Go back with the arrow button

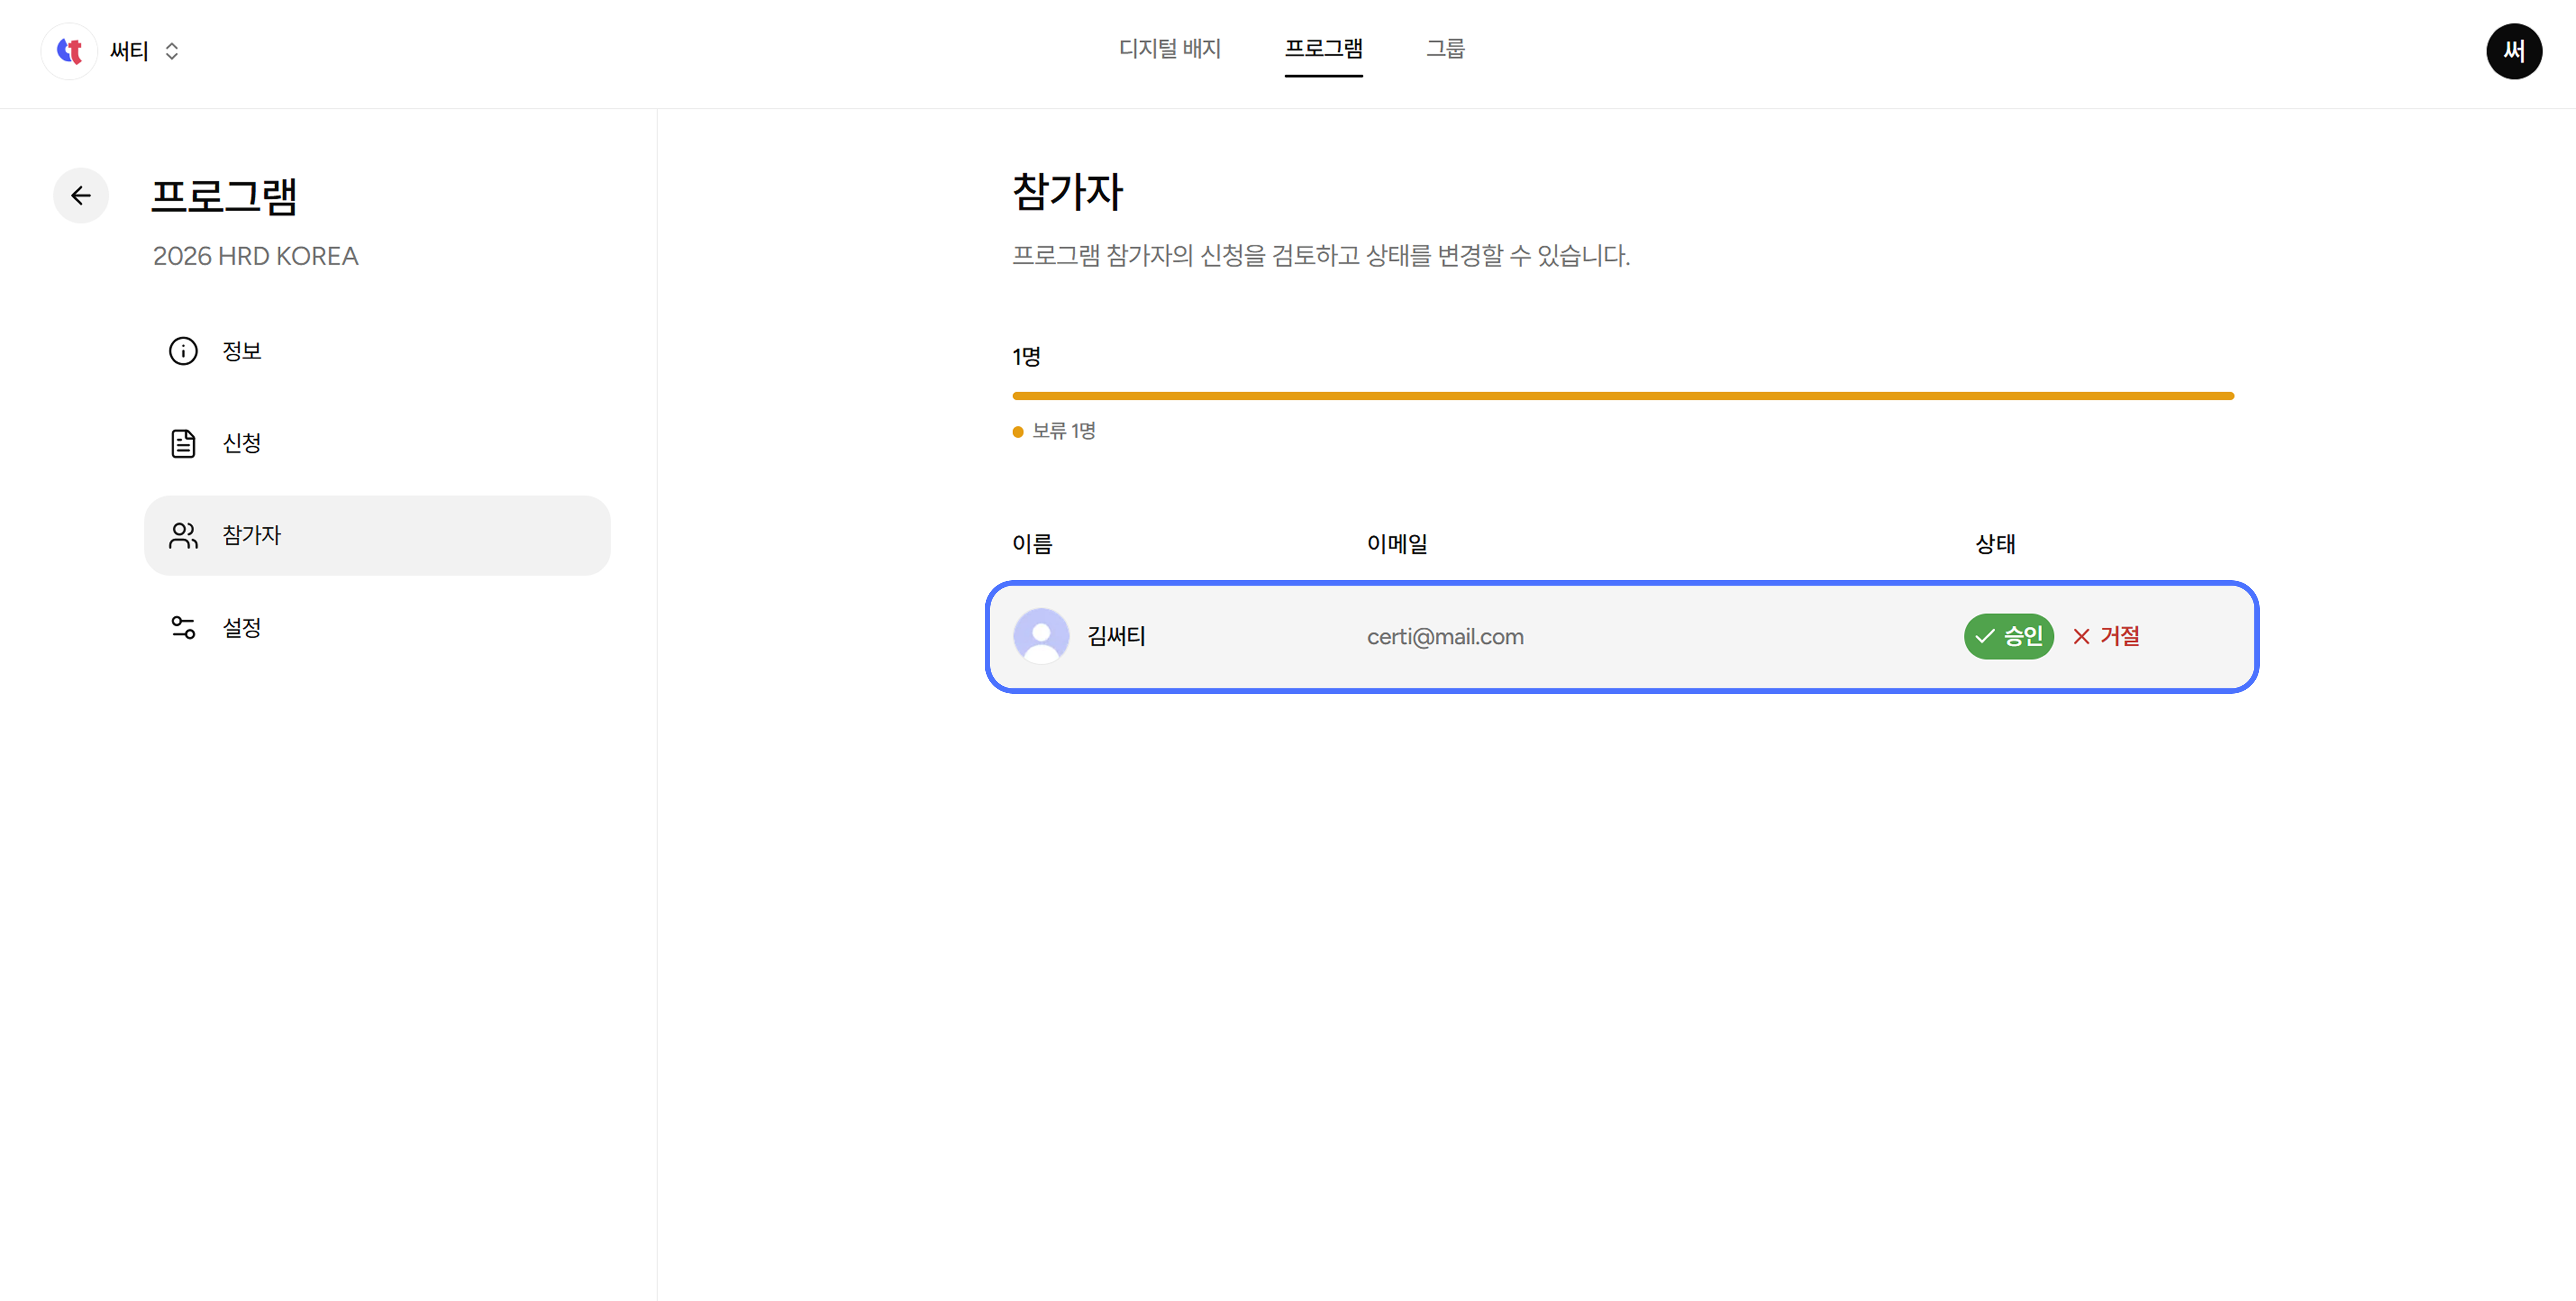(81, 196)
